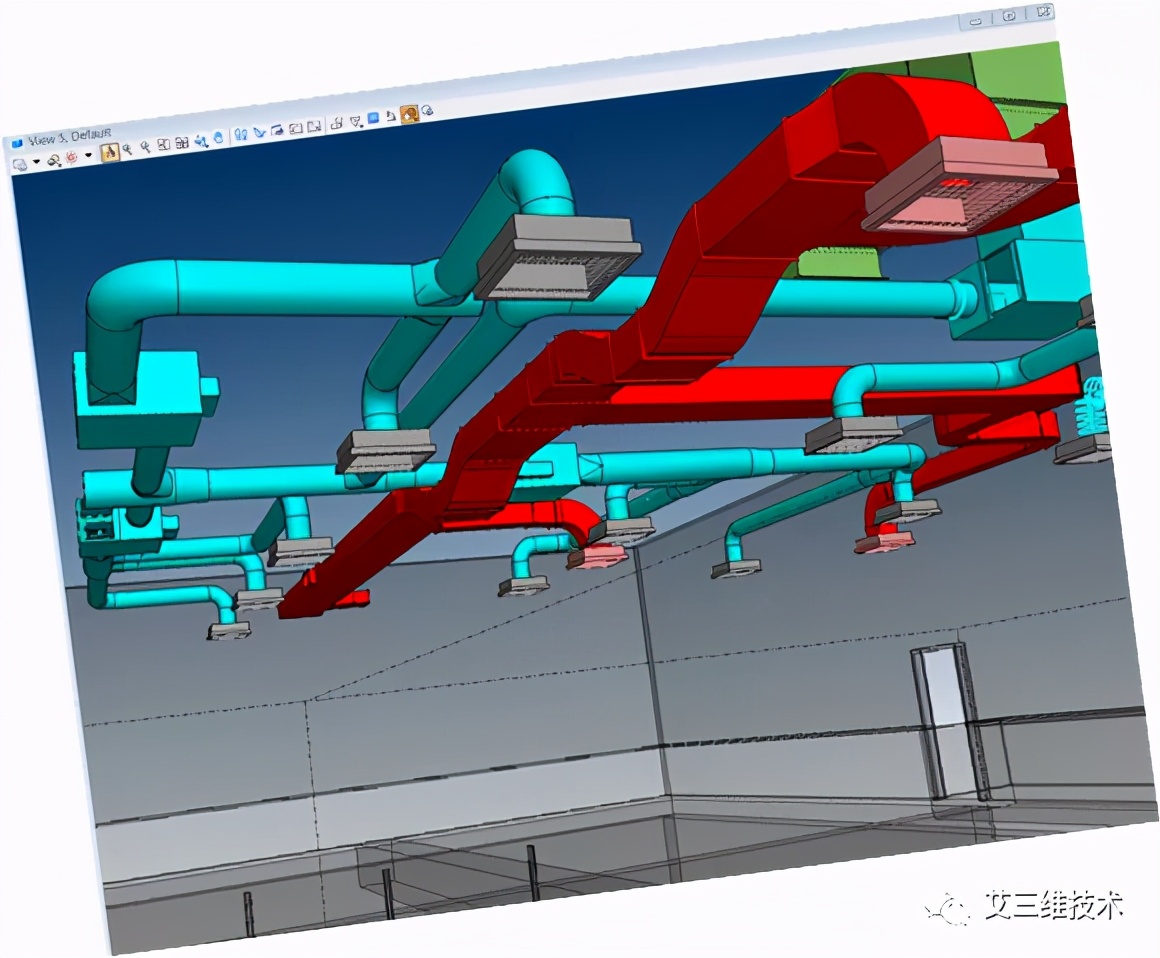This screenshot has height=958, width=1160.
Task: Expand the dropdown arrow beside View Attributes
Action: pyautogui.click(x=36, y=161)
